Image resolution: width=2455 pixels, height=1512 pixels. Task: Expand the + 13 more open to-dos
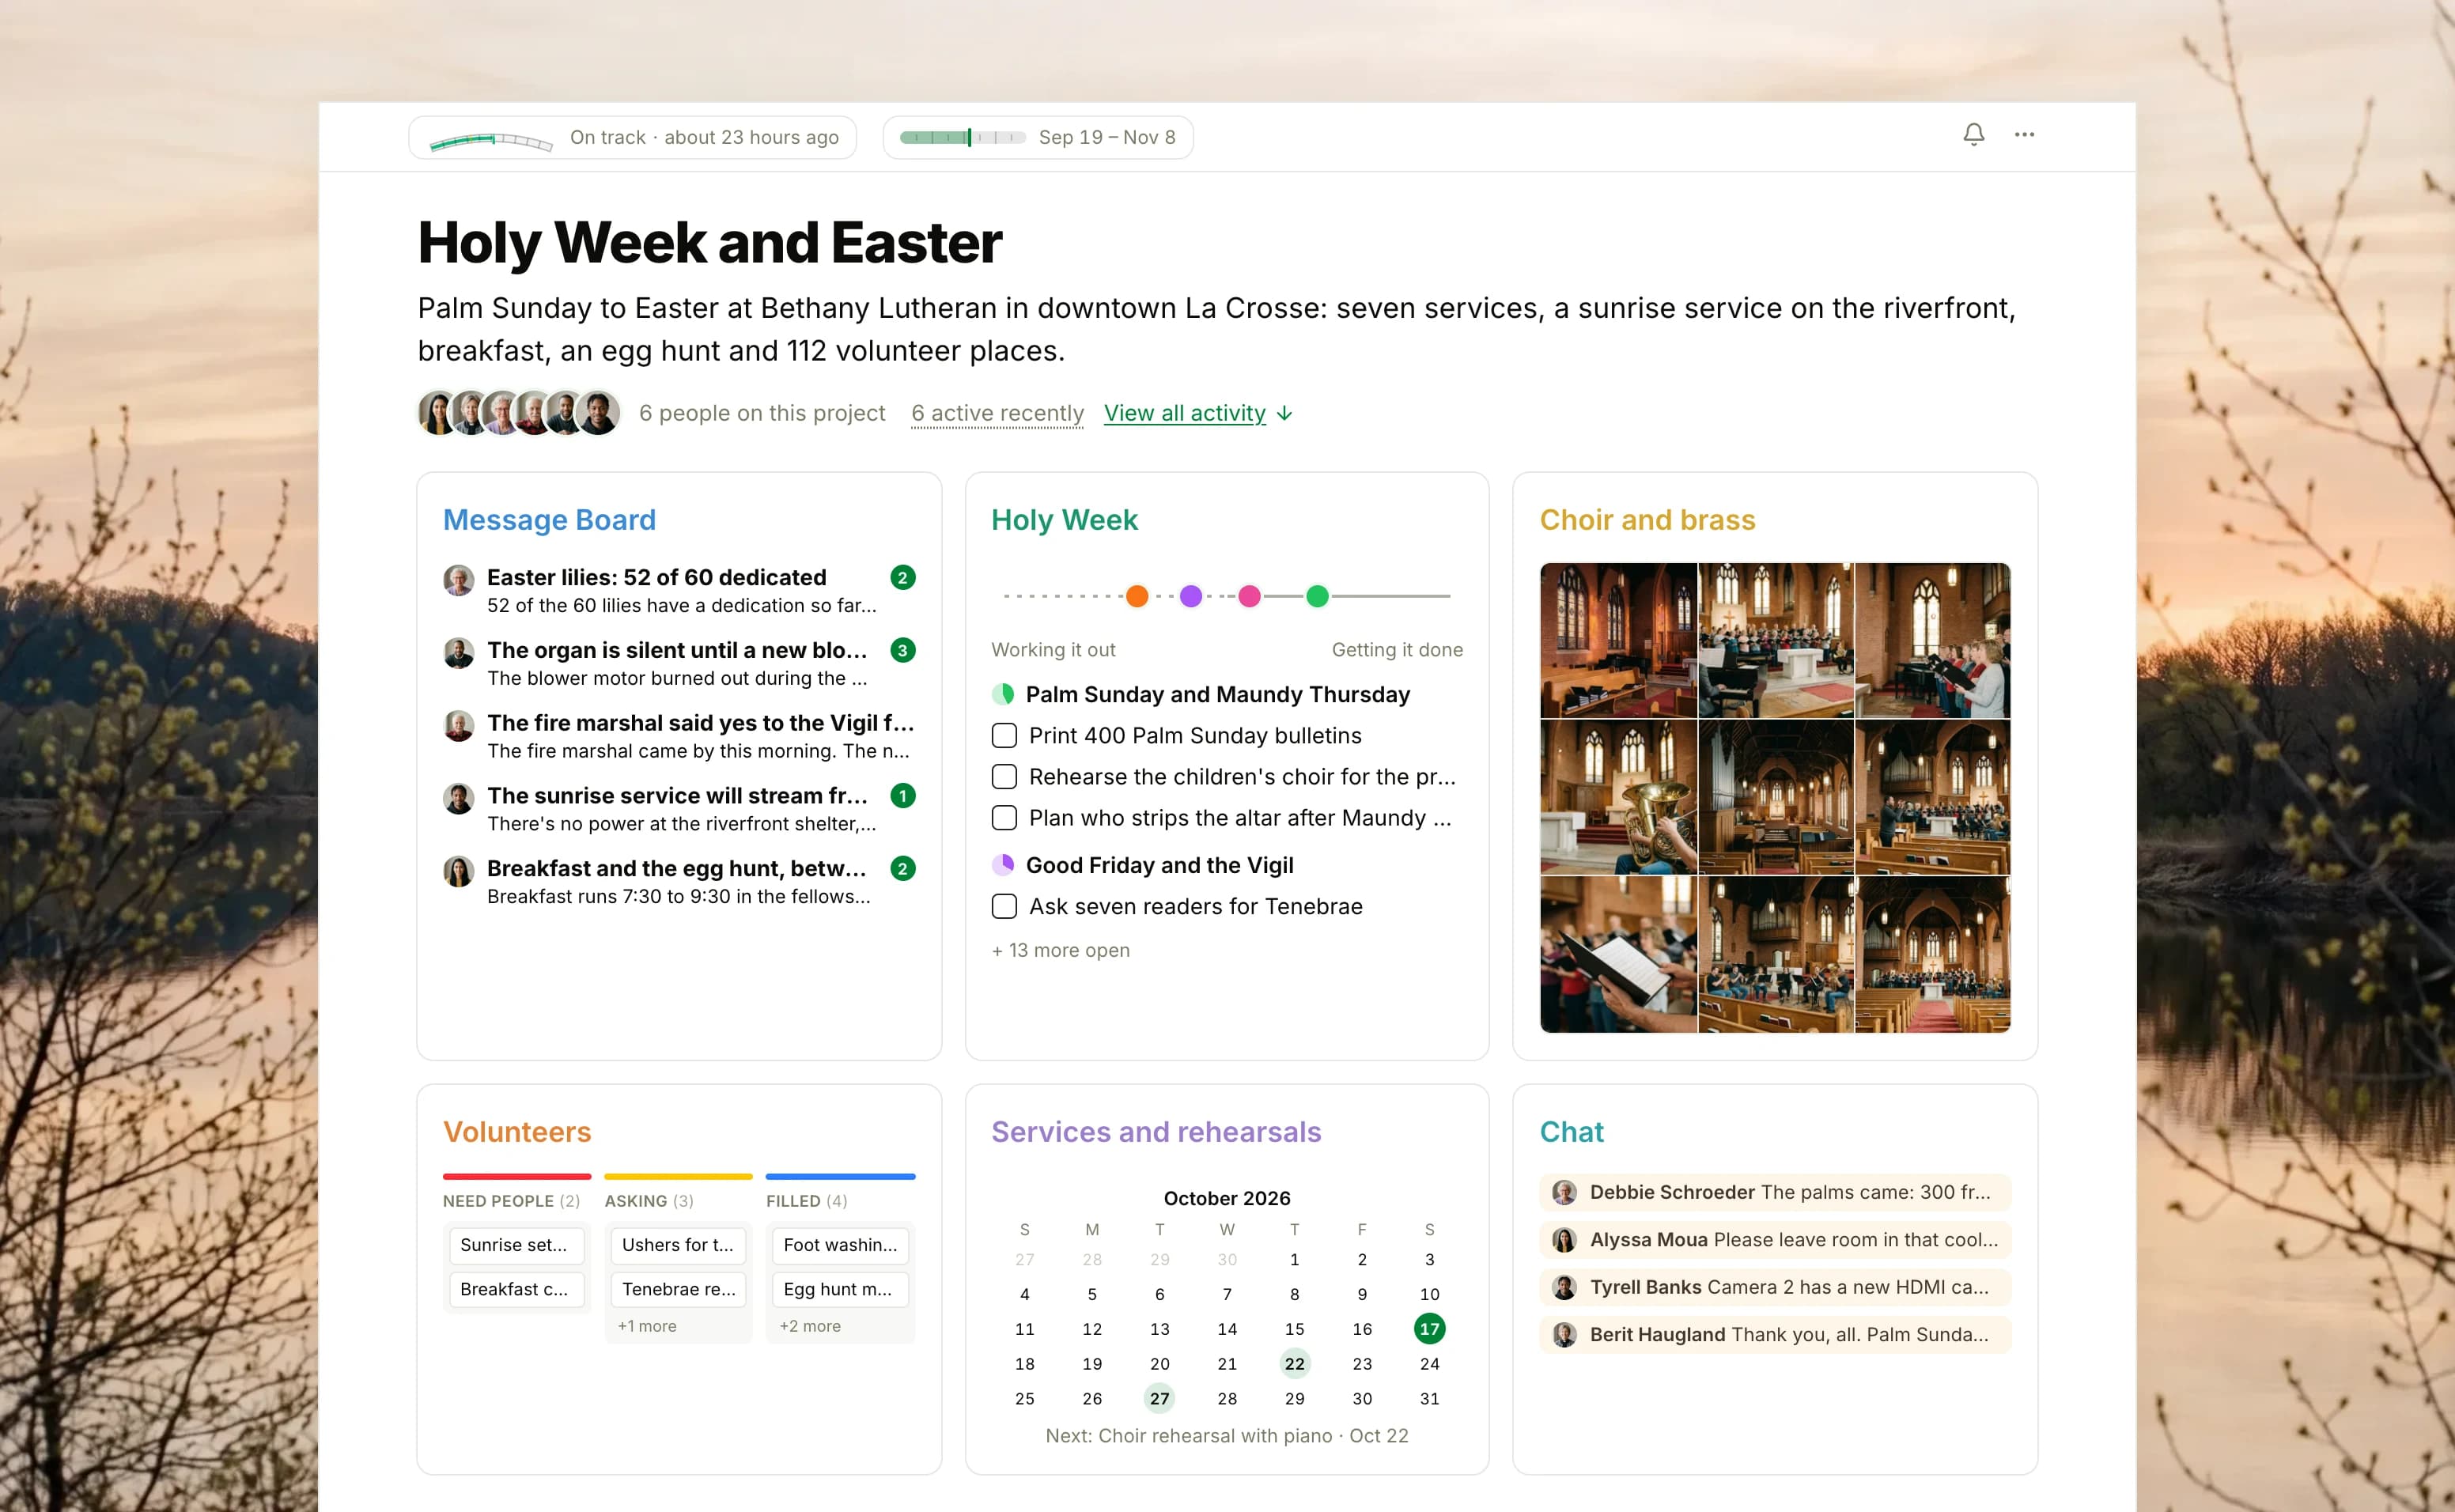(1060, 951)
